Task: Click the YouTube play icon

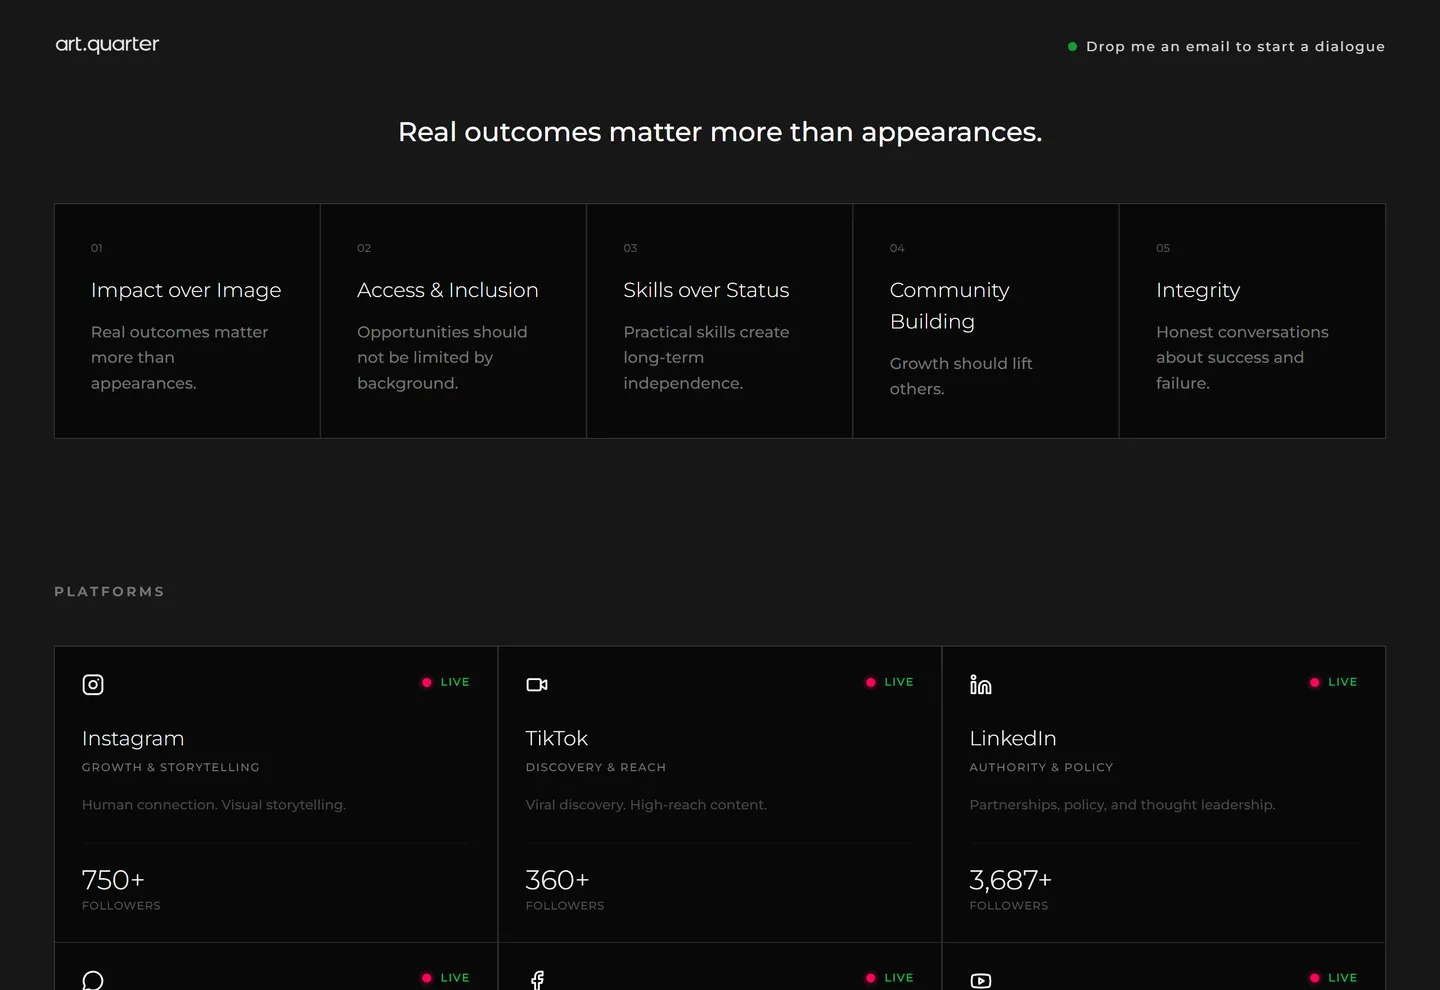Action: 981,980
